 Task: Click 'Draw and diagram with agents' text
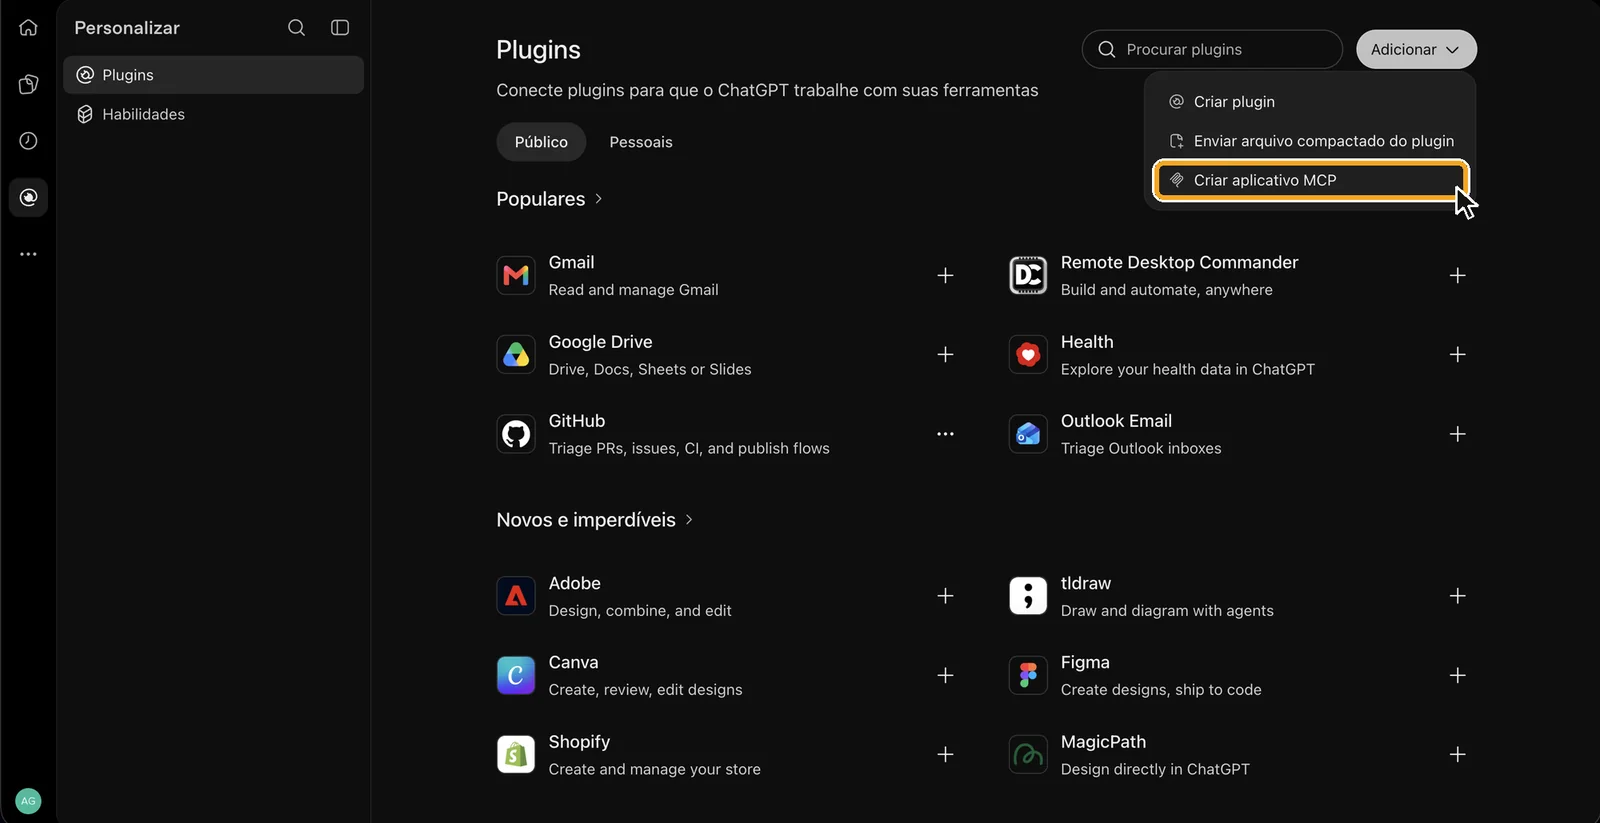pos(1167,611)
